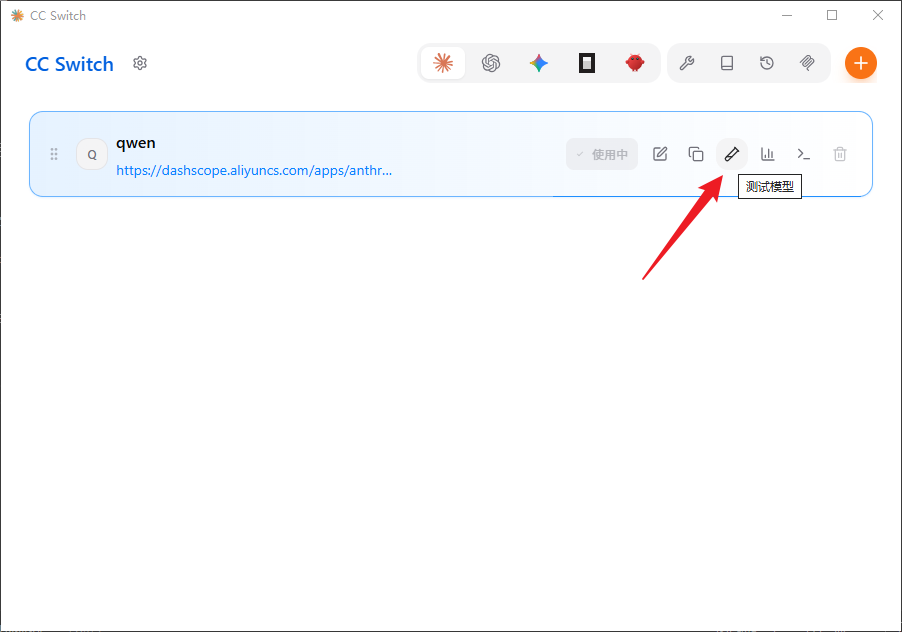Click the CC Switch title text
902x632 pixels.
click(69, 64)
